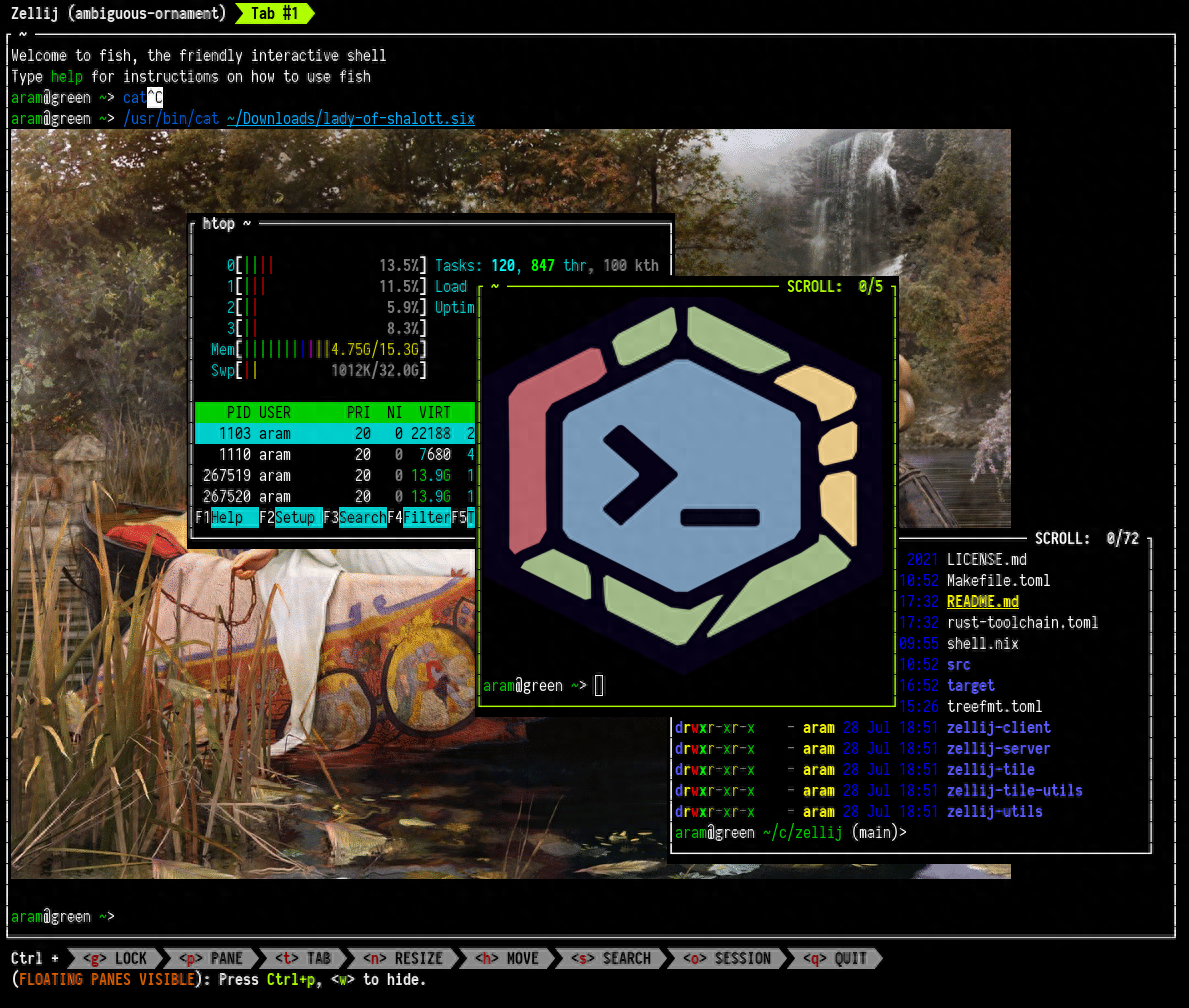Click htop F4 Filter button
The image size is (1189, 1008).
(x=419, y=518)
